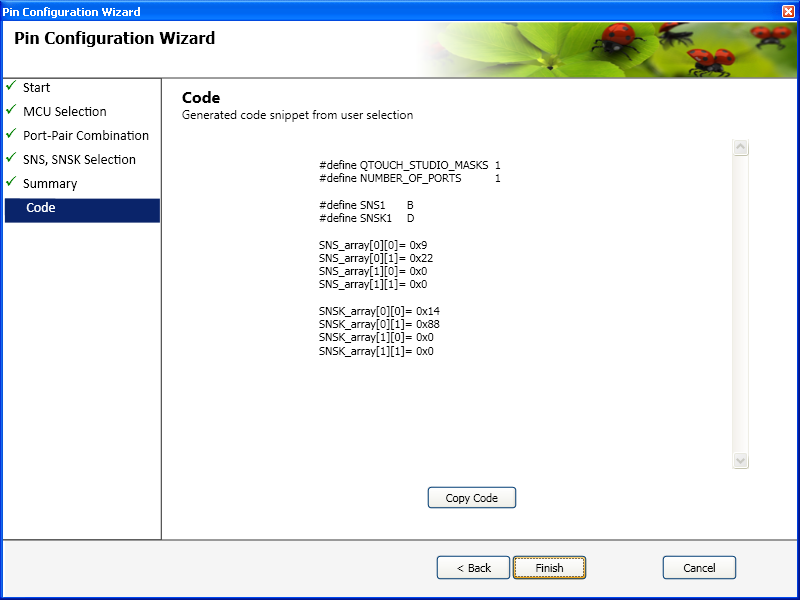Click the bold 'Code' page heading
This screenshot has width=800, height=600.
pos(201,97)
